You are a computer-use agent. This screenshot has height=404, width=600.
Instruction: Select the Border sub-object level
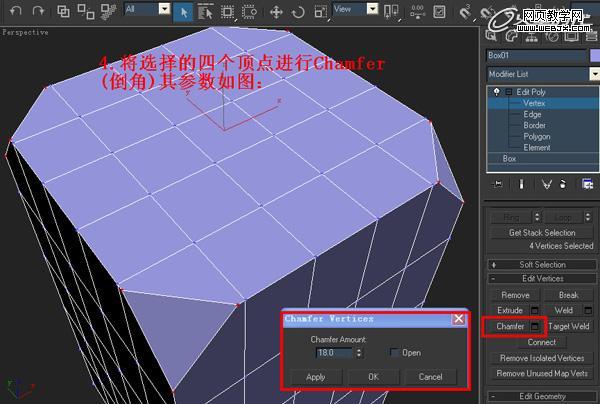[535, 125]
